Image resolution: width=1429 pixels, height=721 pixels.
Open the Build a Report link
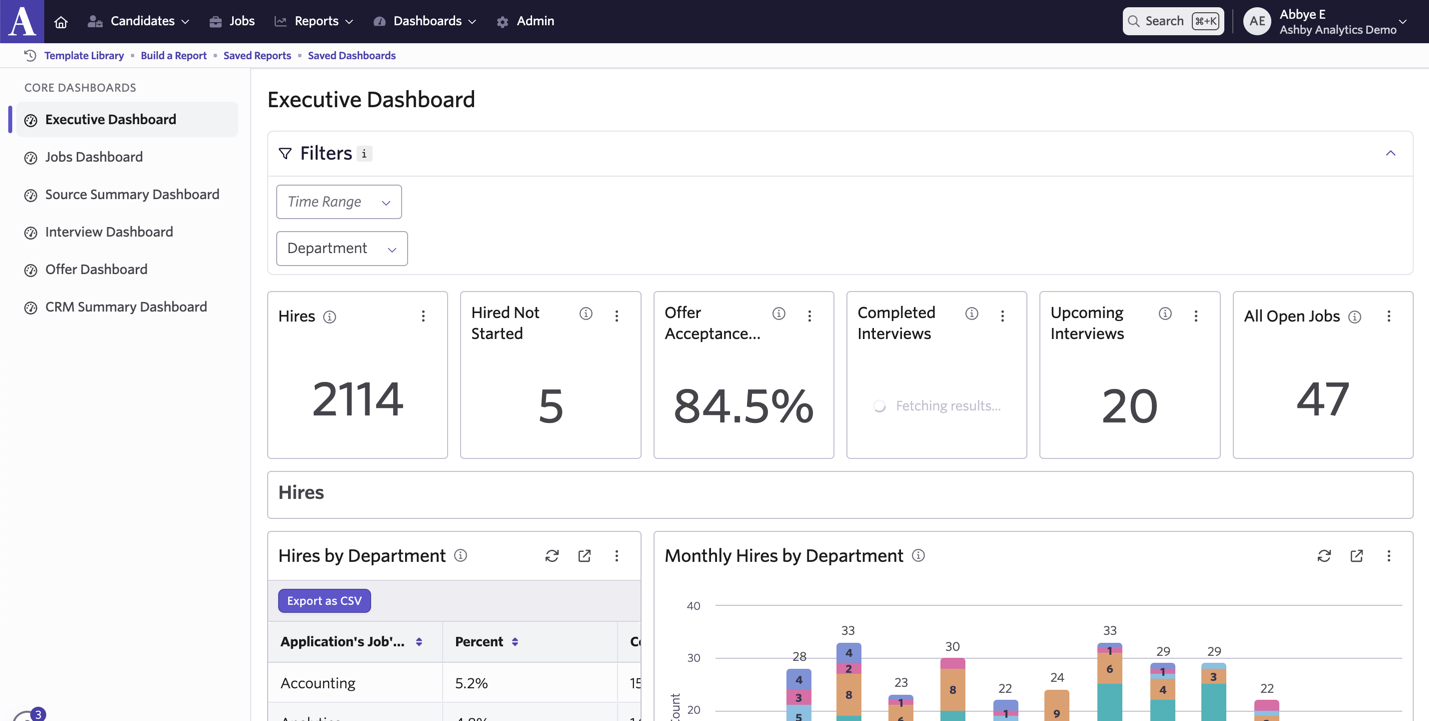point(174,56)
